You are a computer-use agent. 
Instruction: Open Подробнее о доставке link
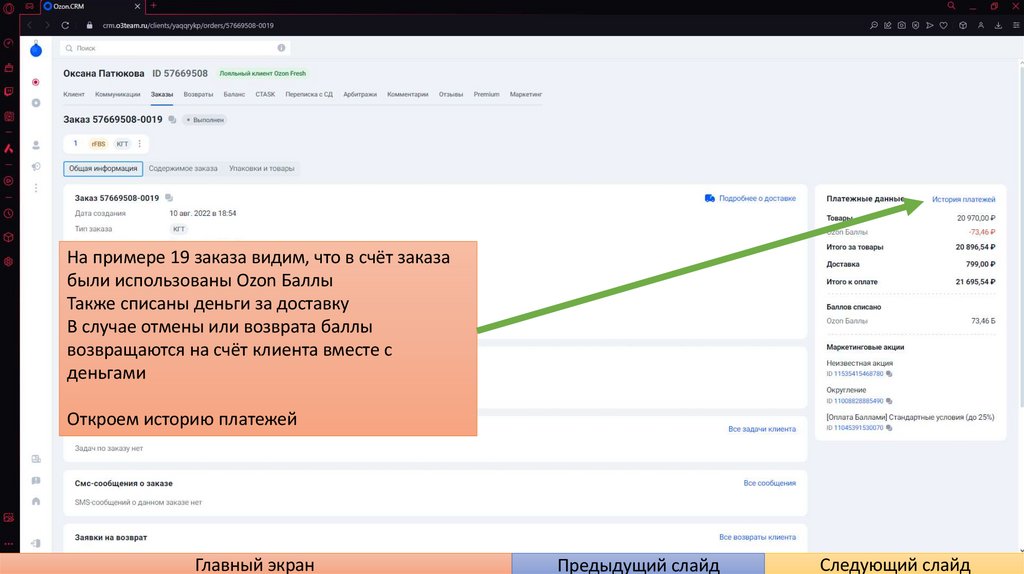(750, 198)
